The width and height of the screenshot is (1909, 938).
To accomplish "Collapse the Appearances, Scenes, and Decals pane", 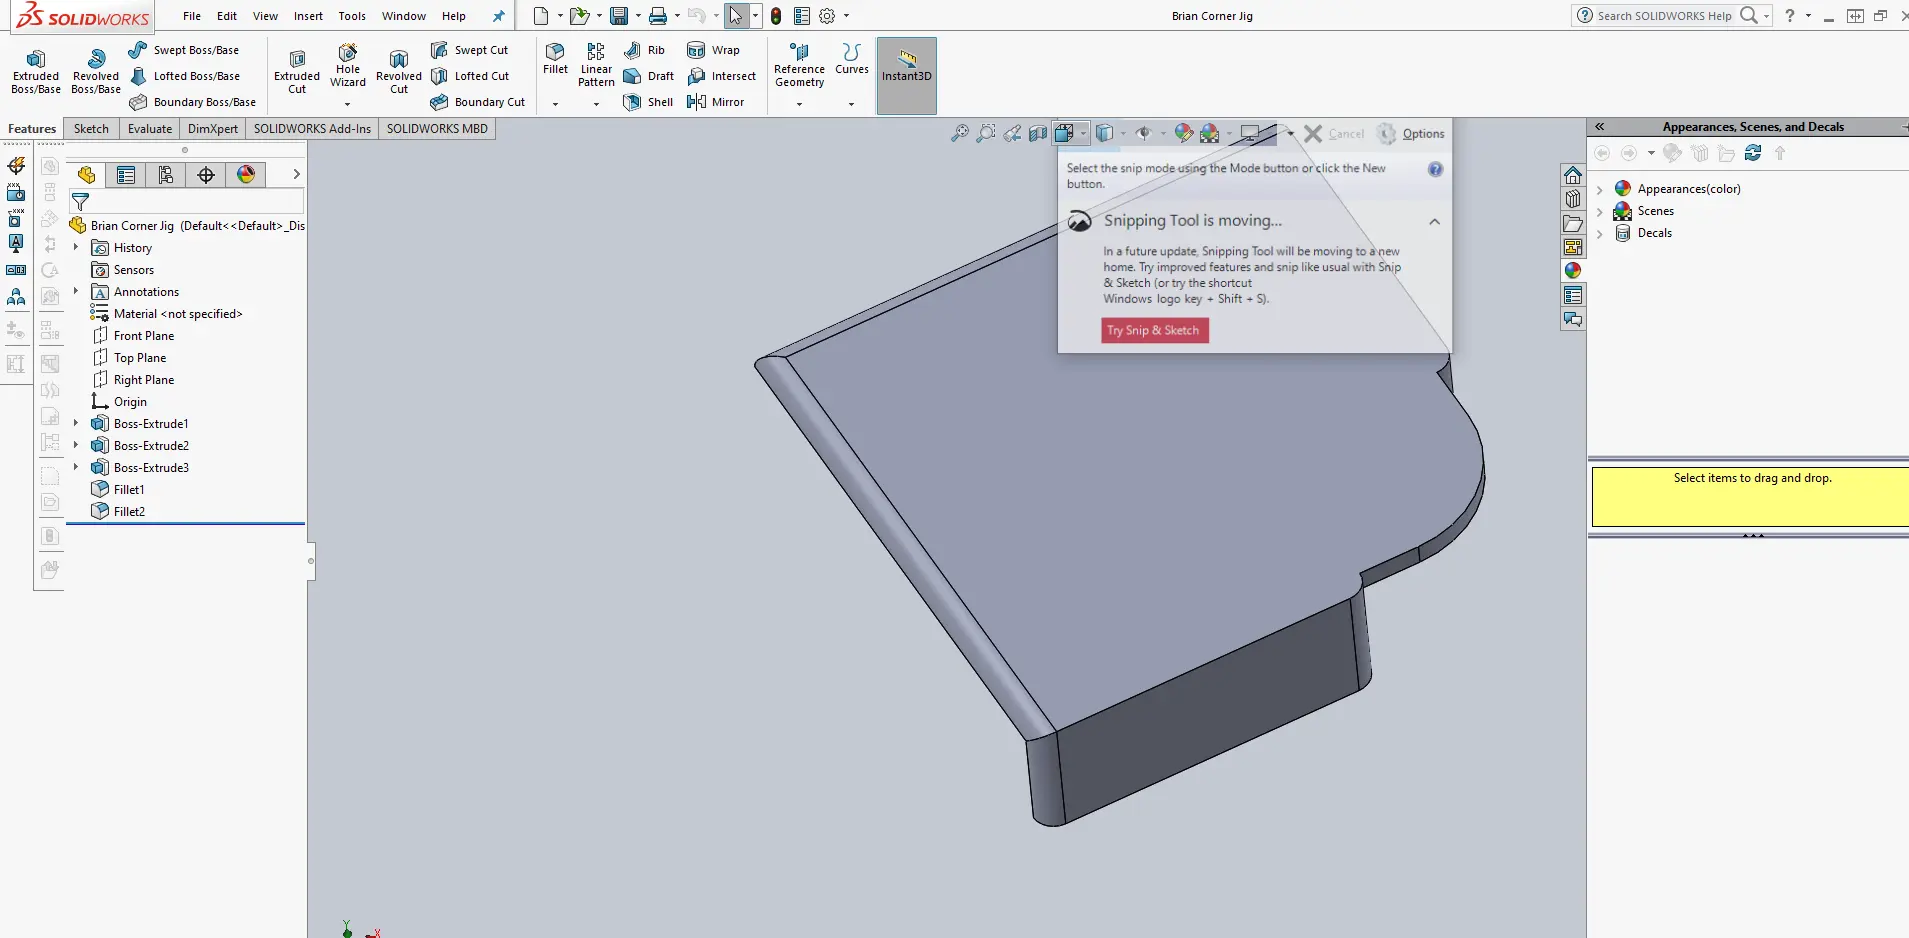I will 1600,127.
